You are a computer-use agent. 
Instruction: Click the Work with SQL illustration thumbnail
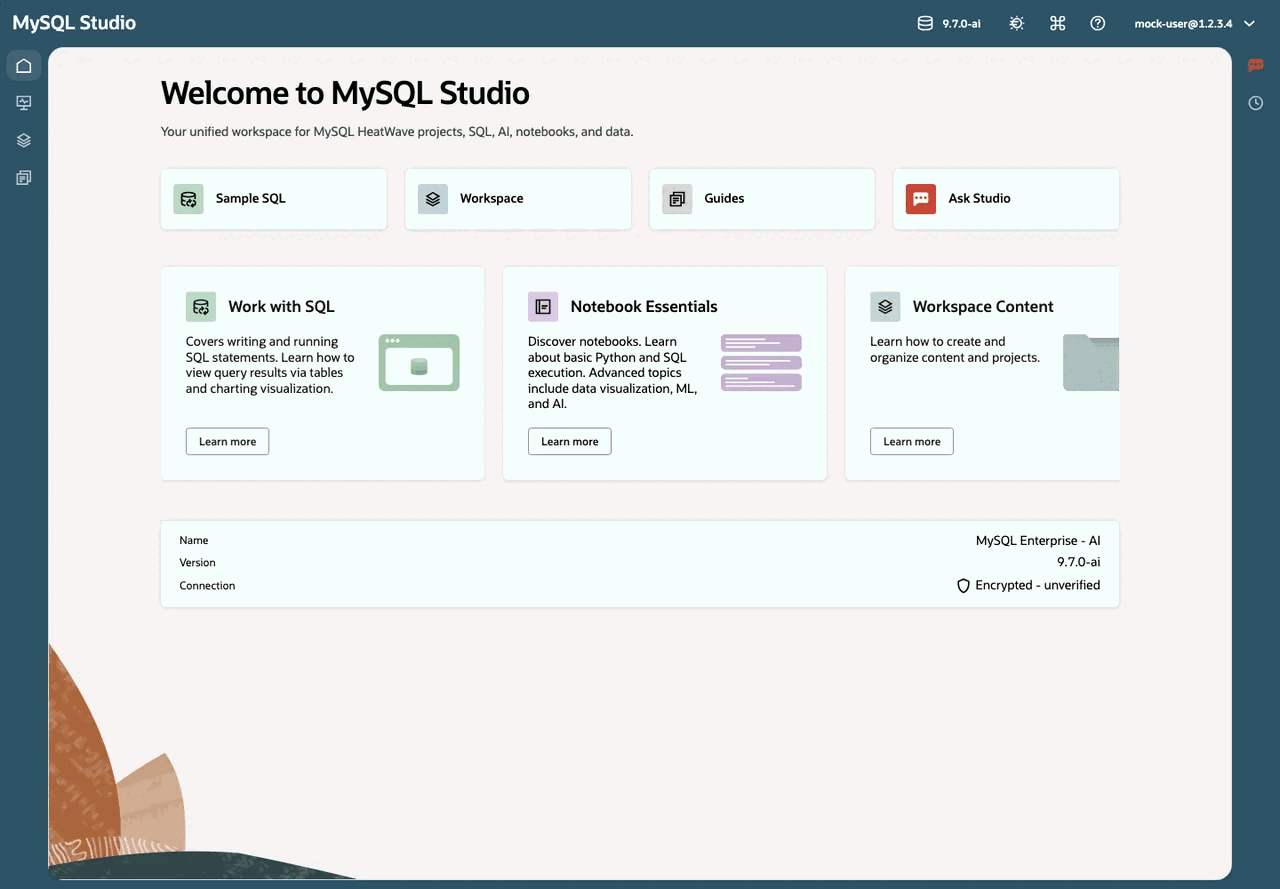(x=419, y=363)
